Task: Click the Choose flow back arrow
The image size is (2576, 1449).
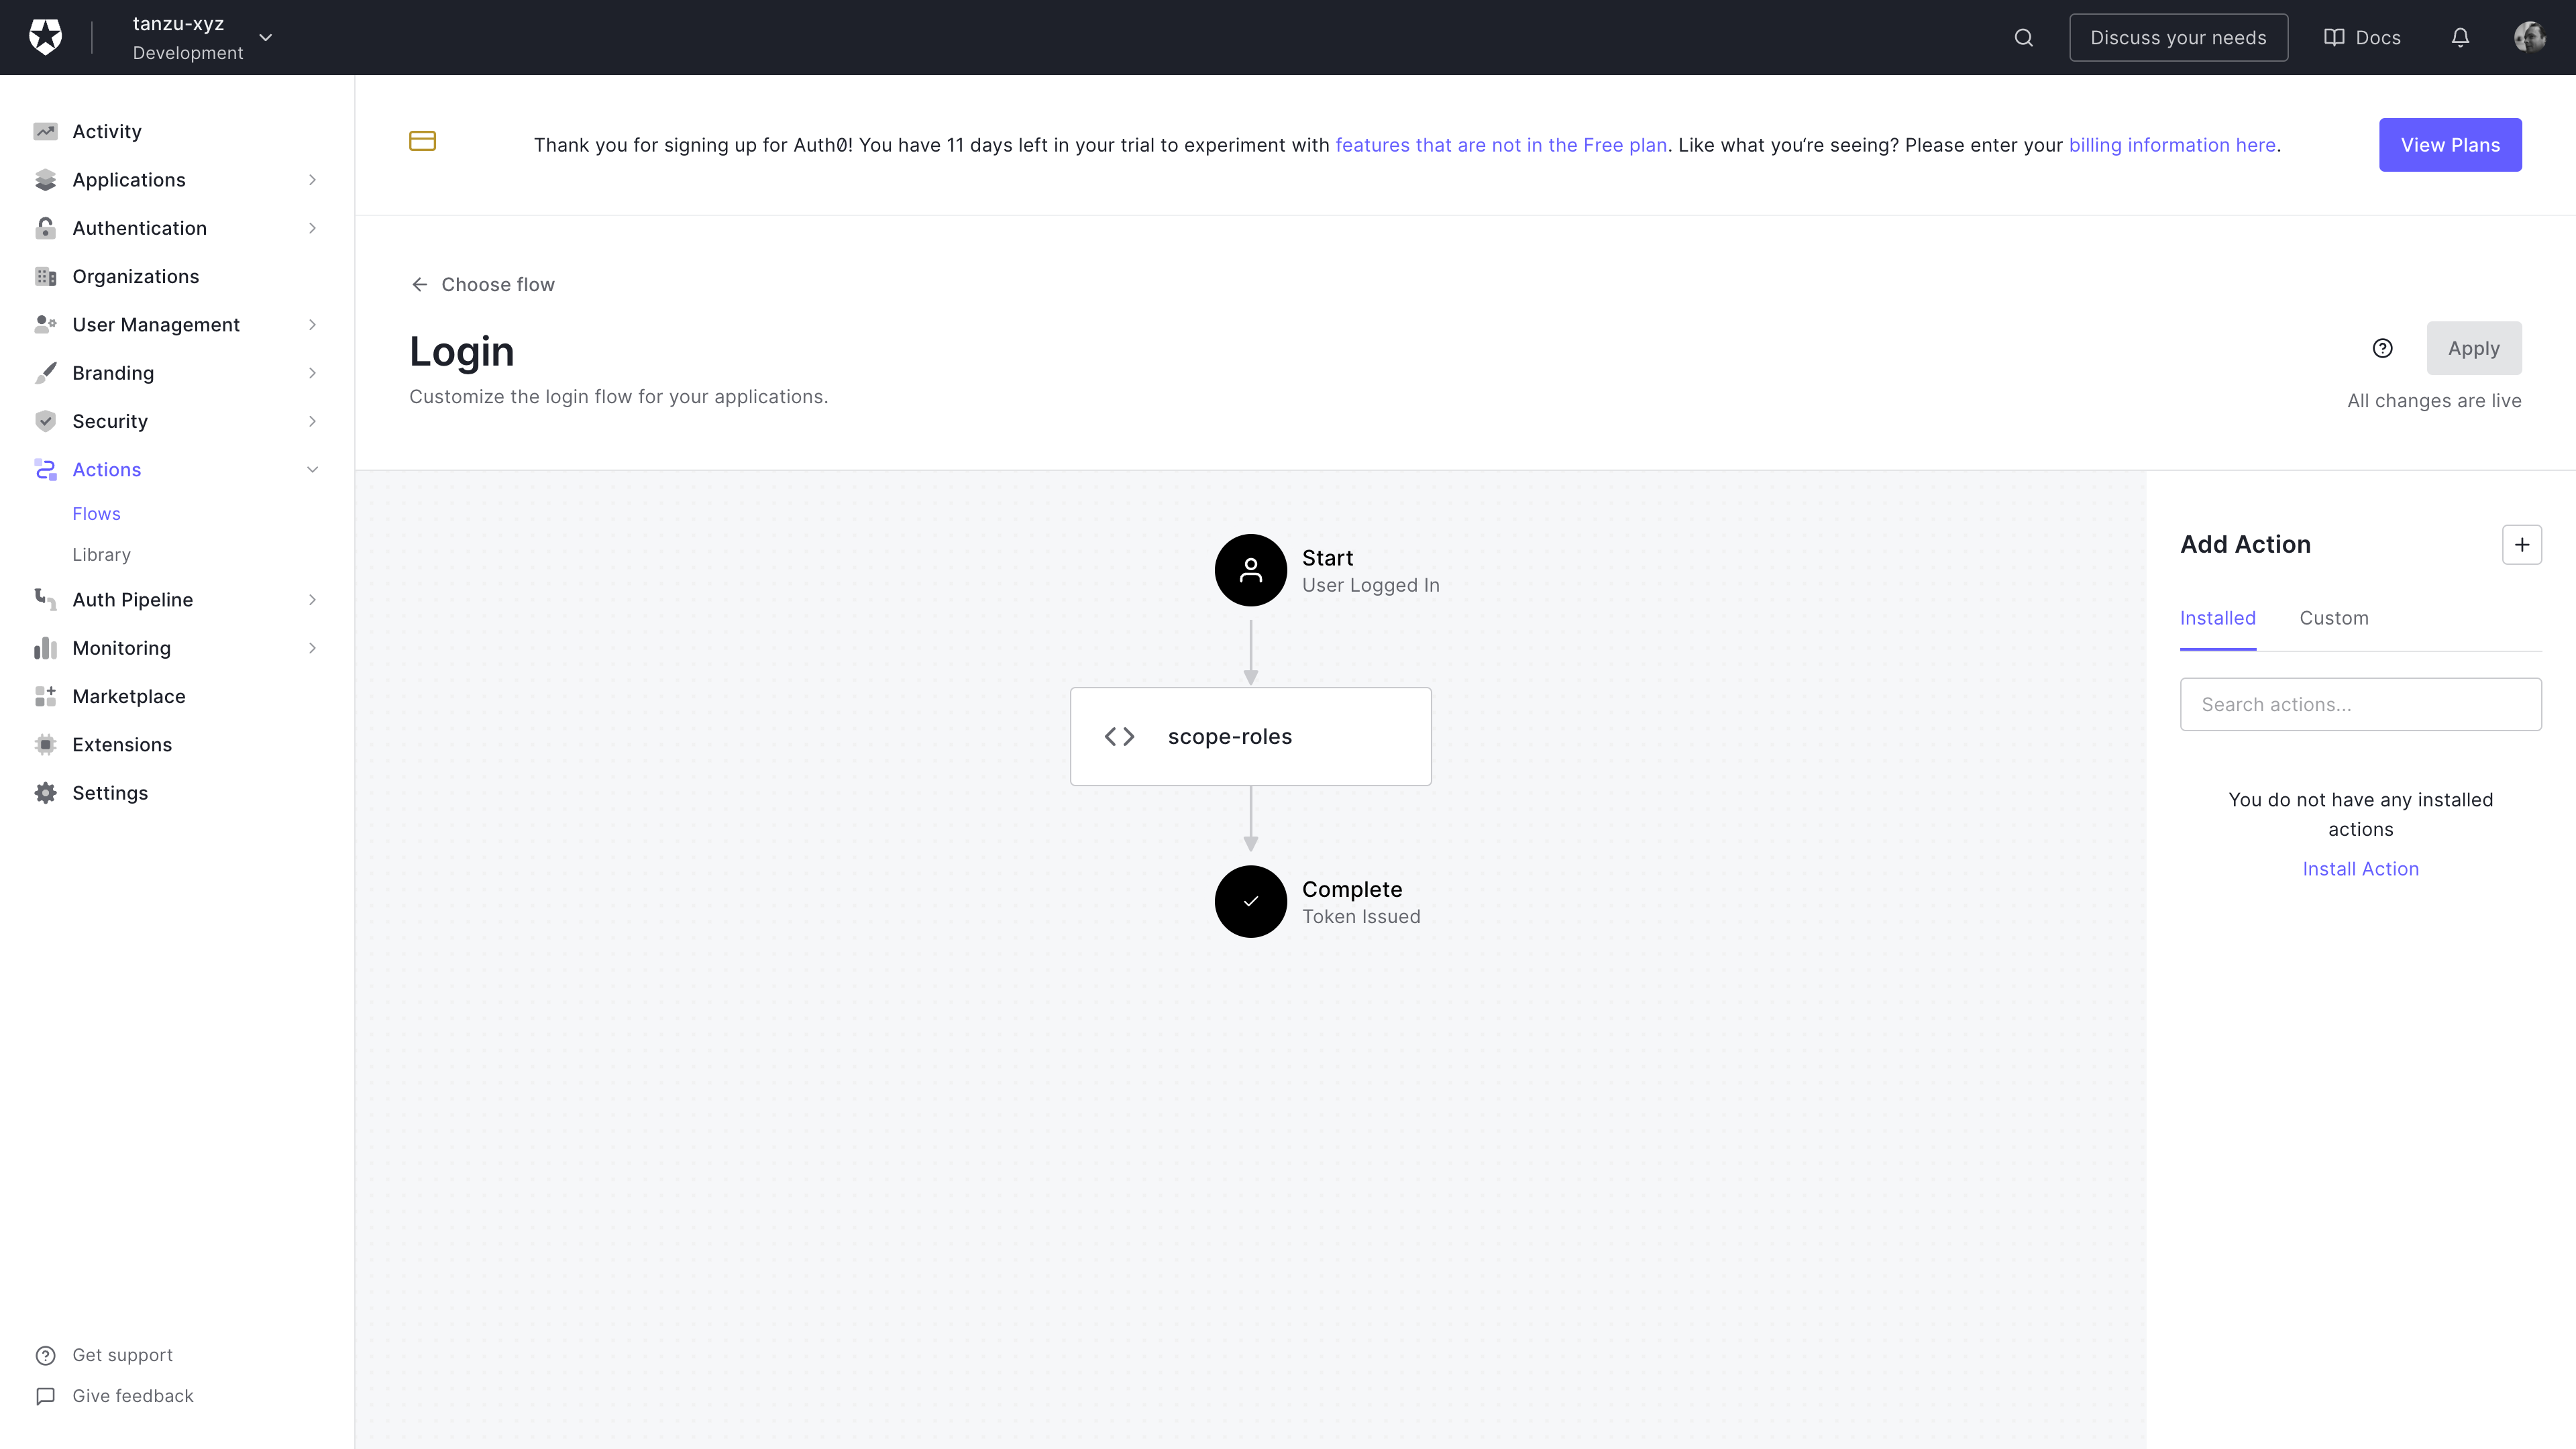Action: pyautogui.click(x=419, y=283)
